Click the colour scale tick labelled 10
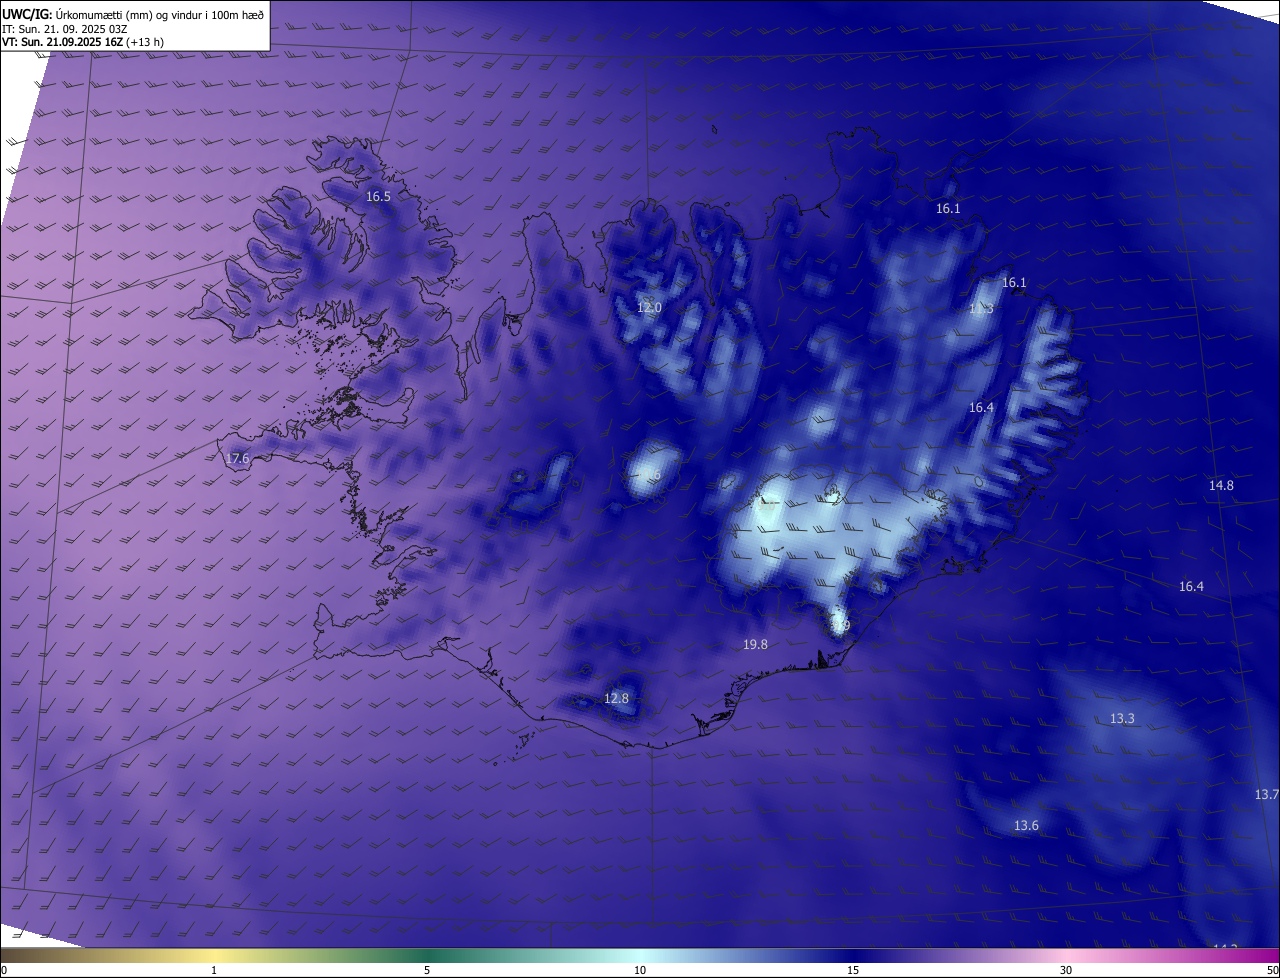The height and width of the screenshot is (978, 1280). coord(640,970)
